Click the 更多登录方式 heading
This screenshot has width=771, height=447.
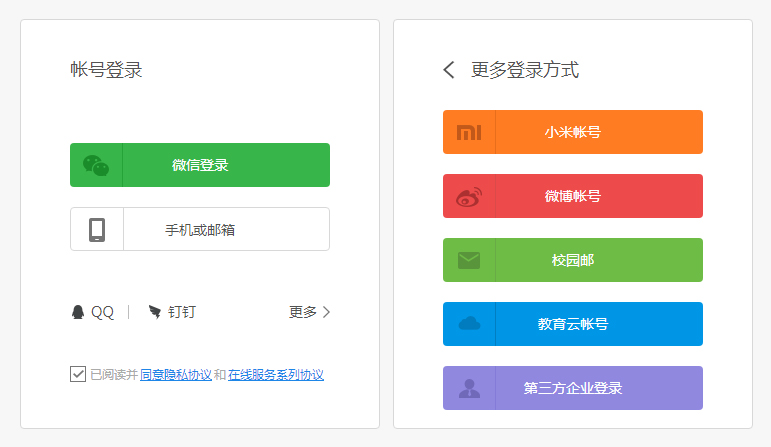[x=525, y=69]
